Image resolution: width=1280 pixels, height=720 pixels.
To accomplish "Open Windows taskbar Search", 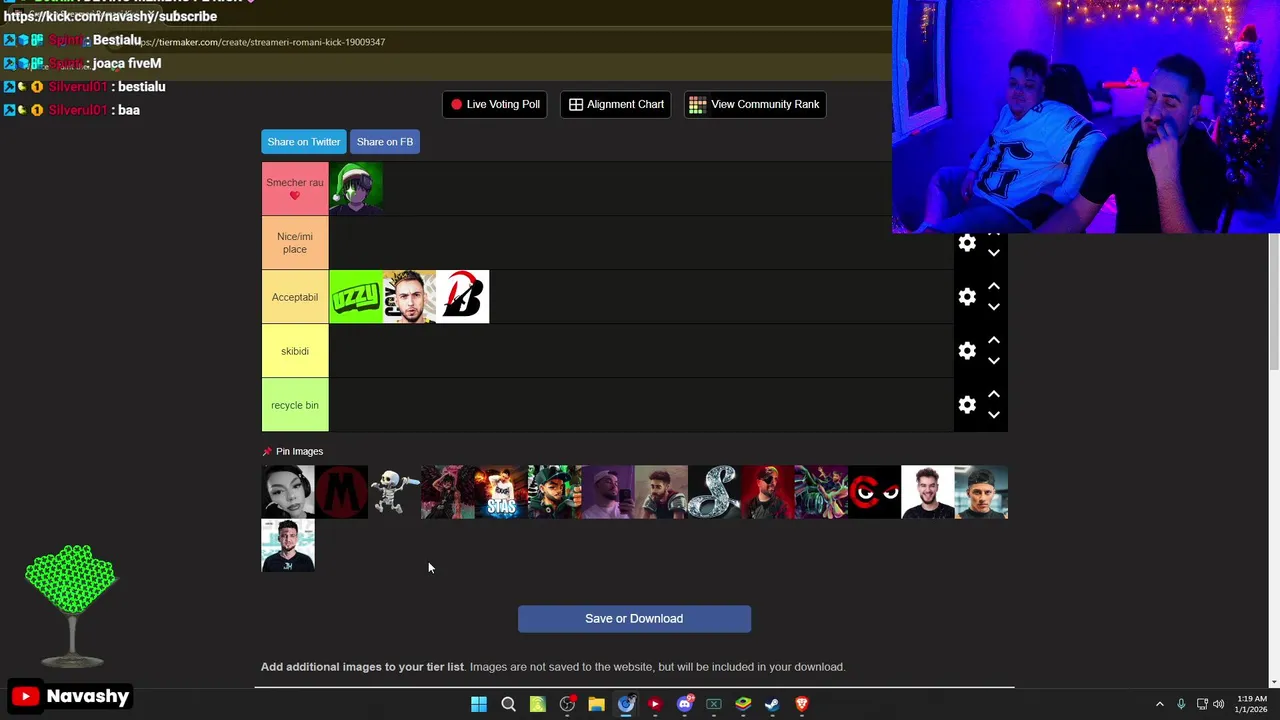I will 508,704.
